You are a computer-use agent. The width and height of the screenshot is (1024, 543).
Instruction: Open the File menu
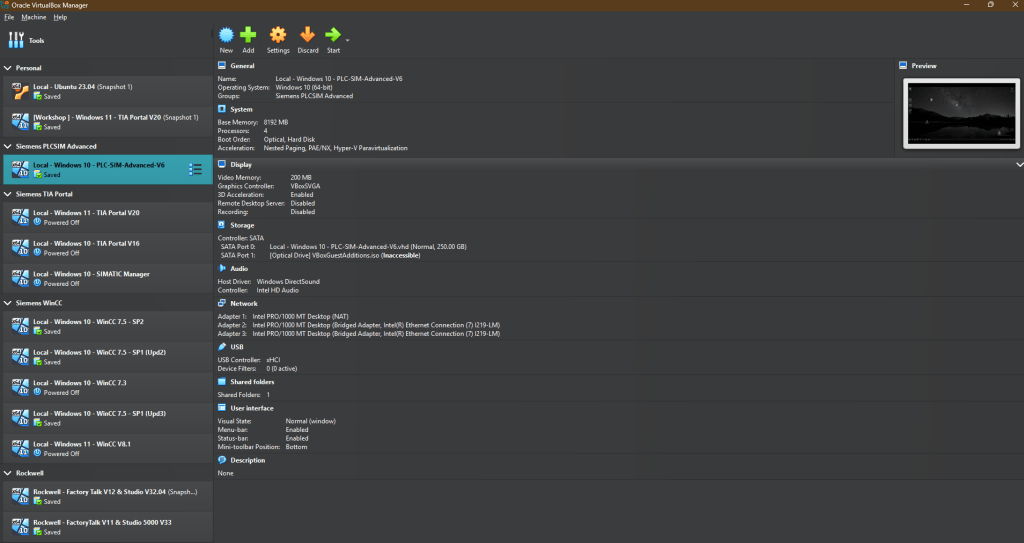pos(8,17)
